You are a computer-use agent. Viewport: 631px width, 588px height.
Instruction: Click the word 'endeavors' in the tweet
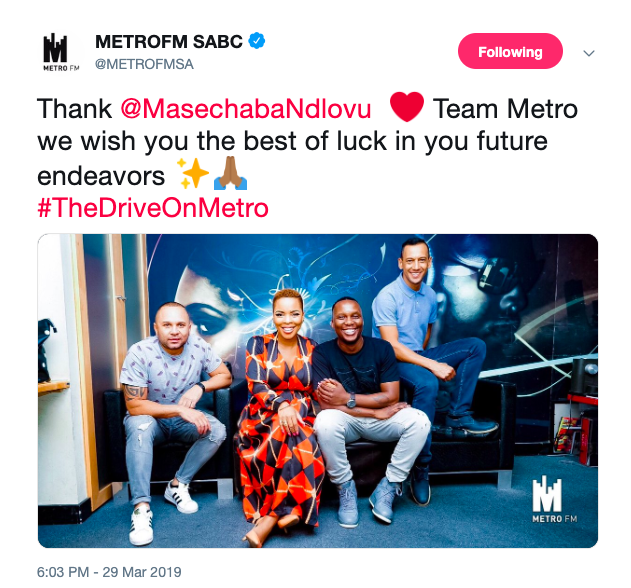click(101, 176)
